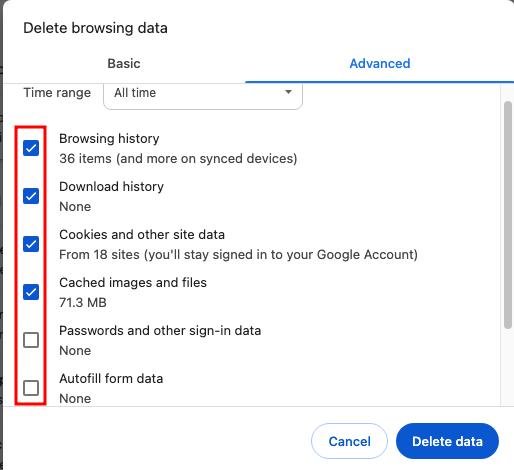Uncheck the Download history checkbox
Image resolution: width=514 pixels, height=470 pixels.
[x=31, y=196]
